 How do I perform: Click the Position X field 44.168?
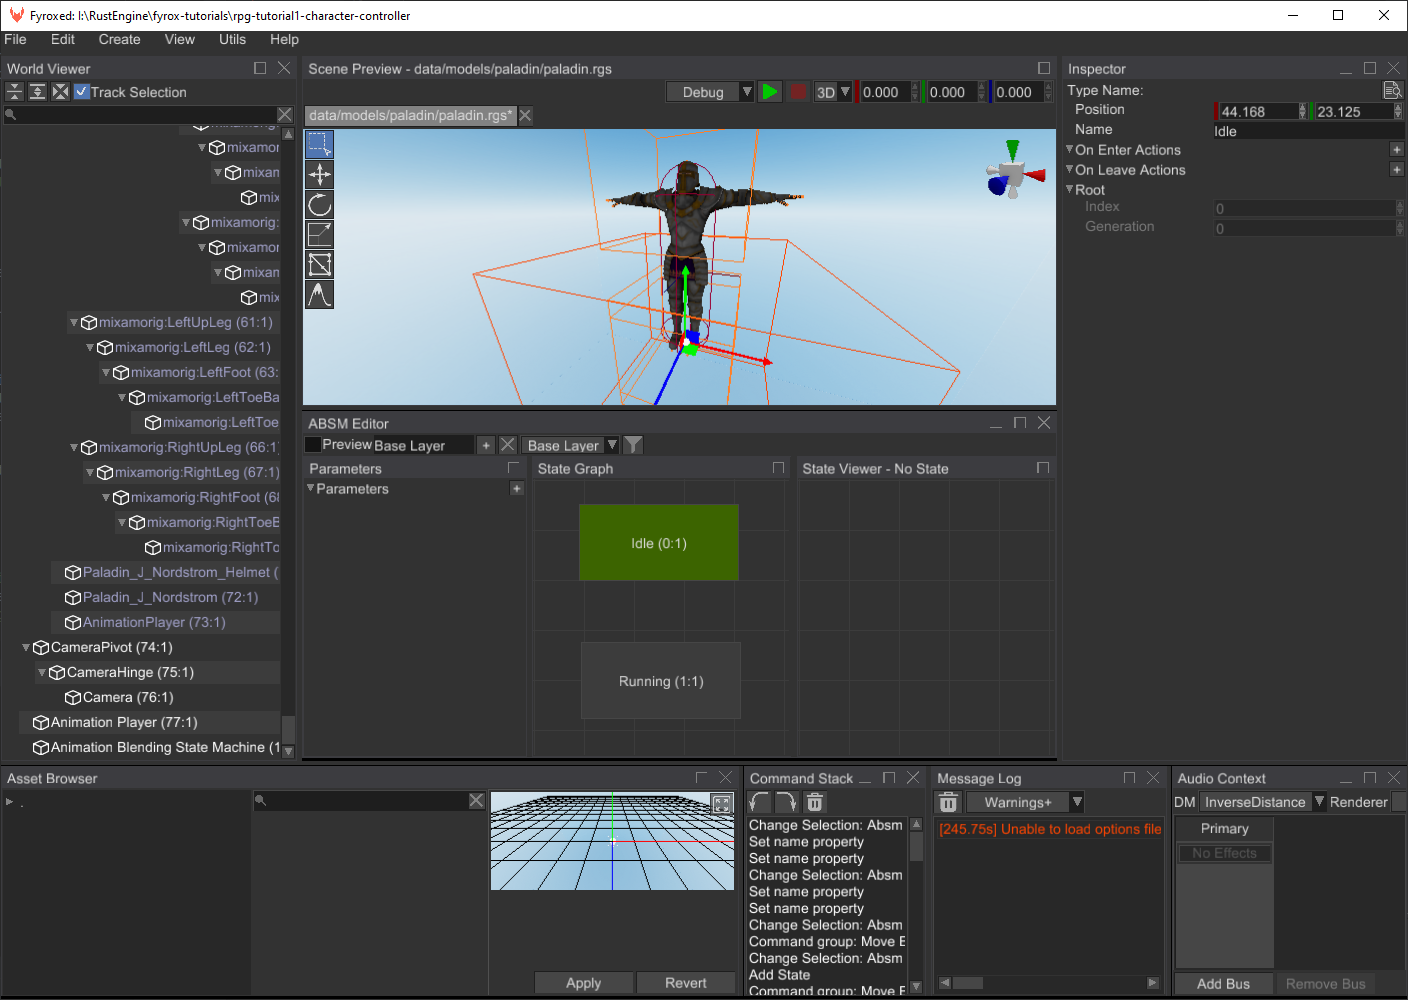tap(1259, 111)
